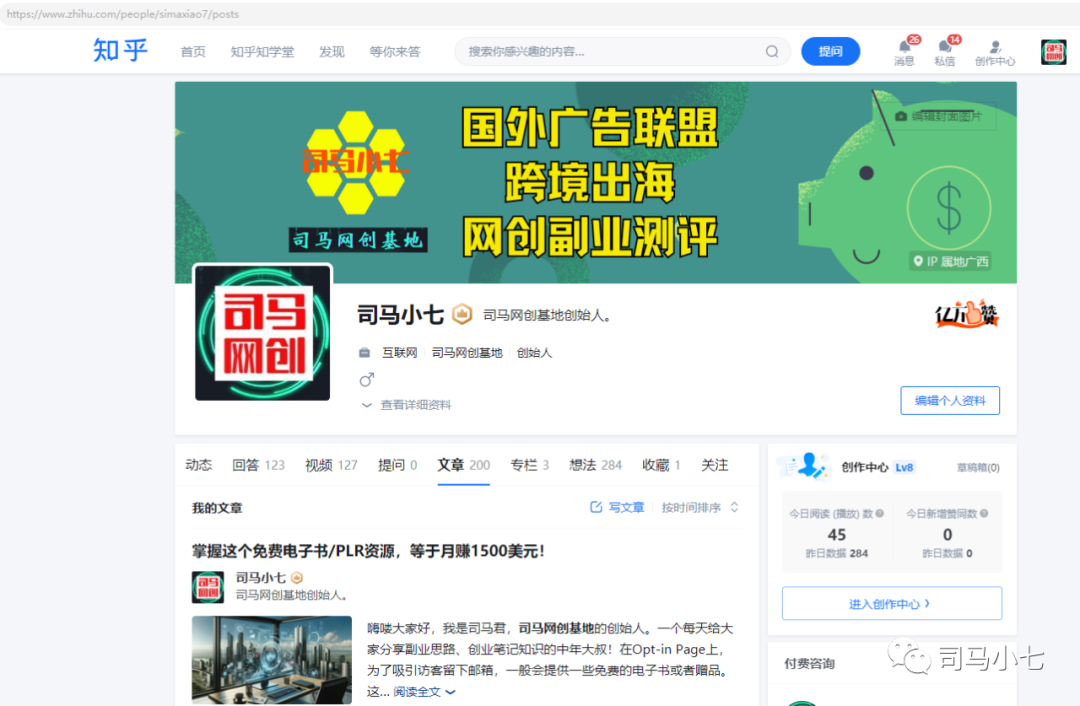Switch to the 视频 127 tab
The width and height of the screenshot is (1080, 706).
[331, 465]
